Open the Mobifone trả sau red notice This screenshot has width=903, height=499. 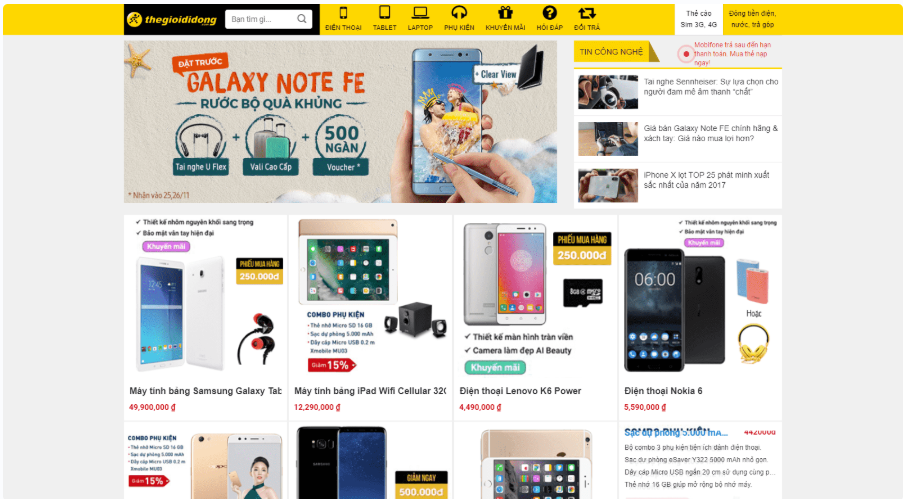coord(731,54)
